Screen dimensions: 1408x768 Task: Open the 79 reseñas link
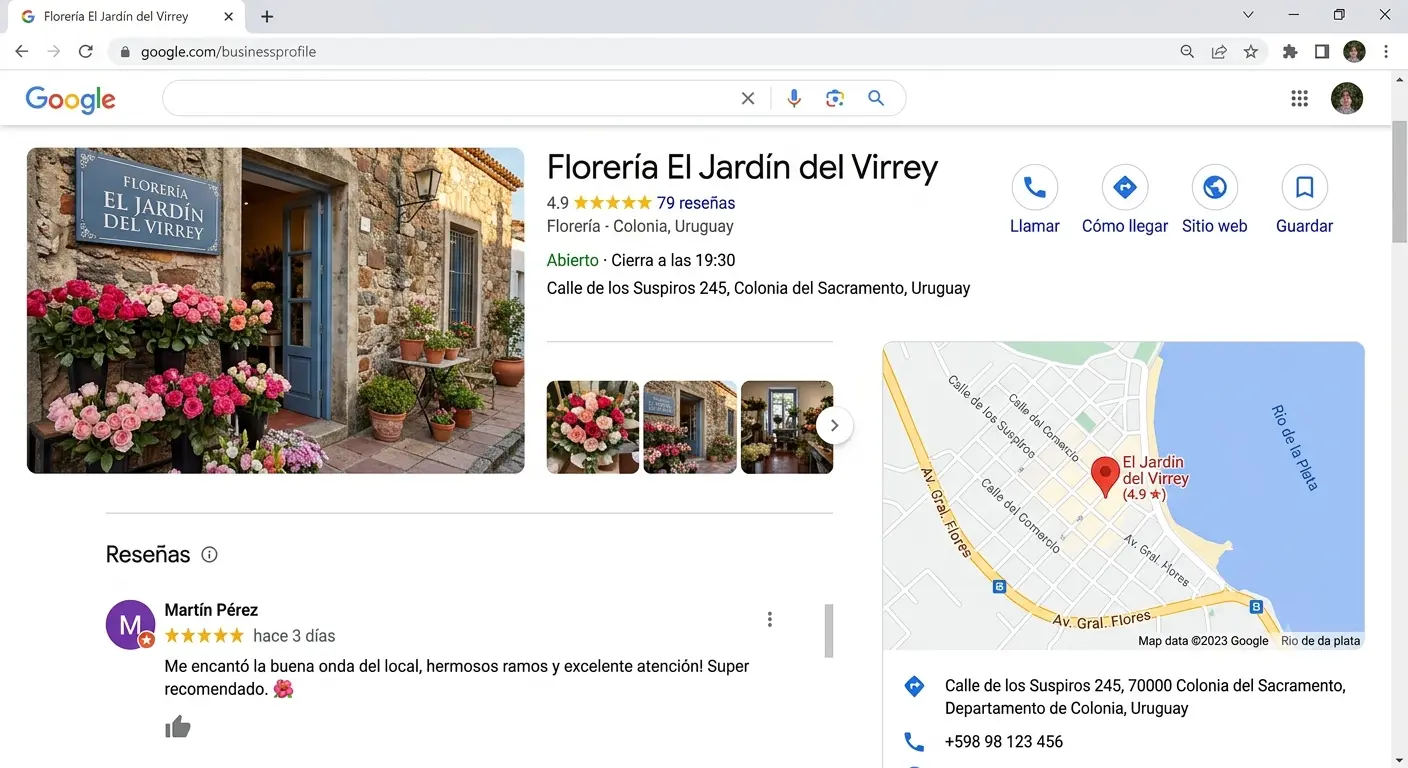(696, 203)
